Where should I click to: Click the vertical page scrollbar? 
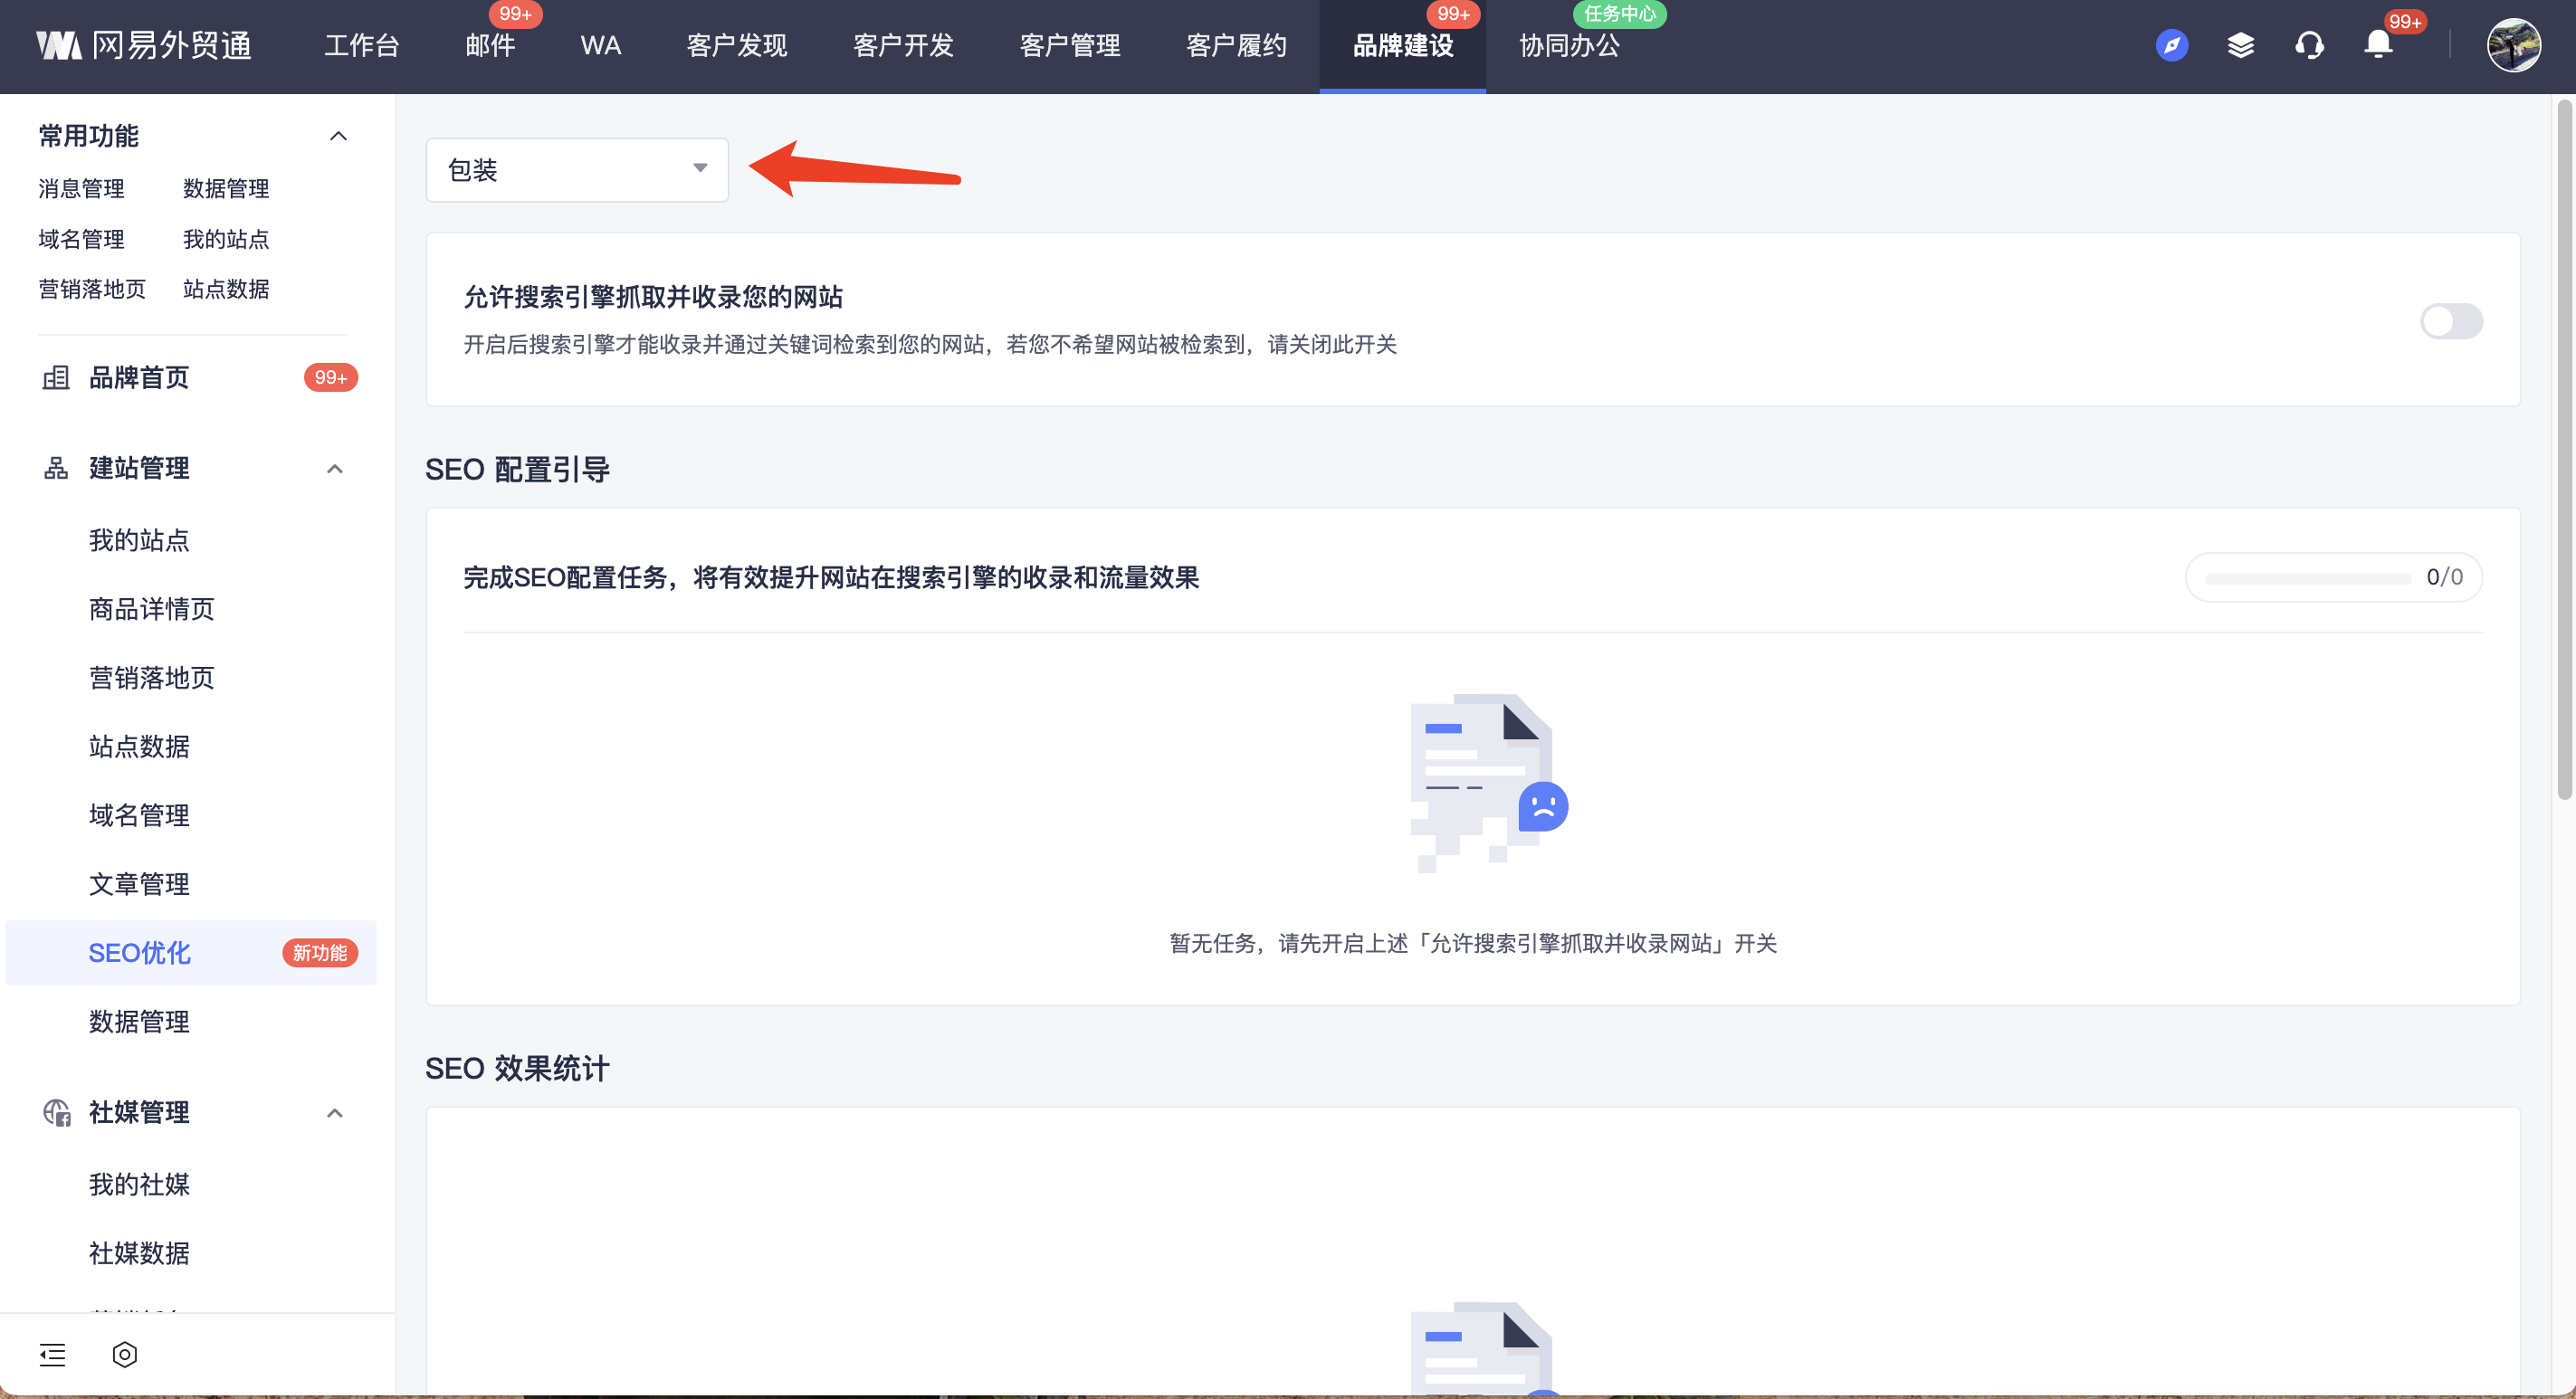tap(2564, 450)
